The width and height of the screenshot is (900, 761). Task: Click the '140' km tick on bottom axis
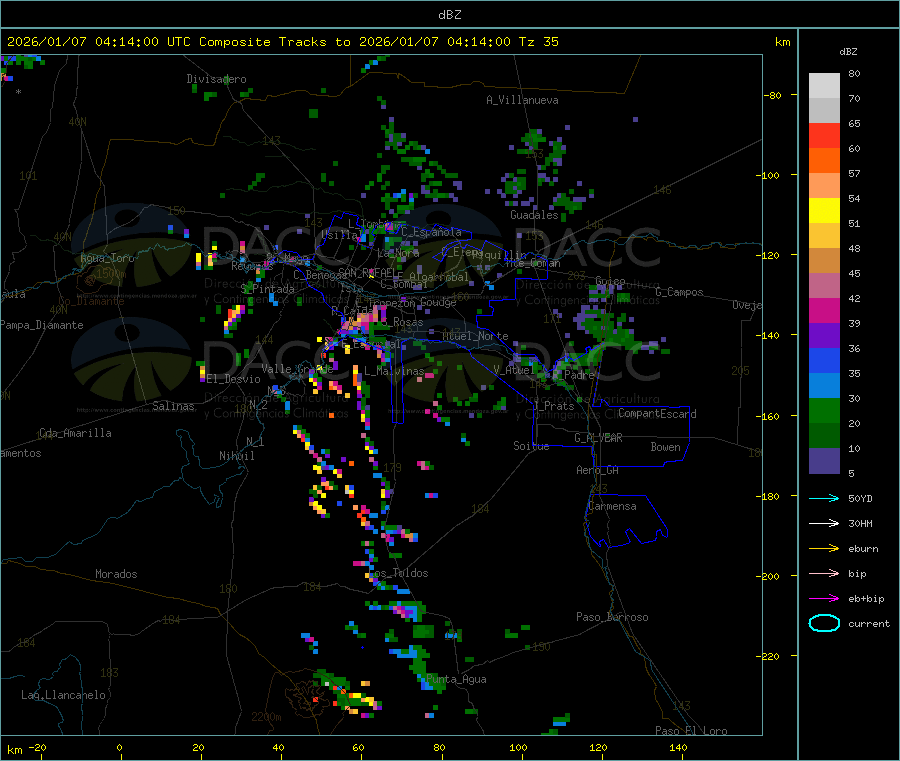(x=678, y=748)
